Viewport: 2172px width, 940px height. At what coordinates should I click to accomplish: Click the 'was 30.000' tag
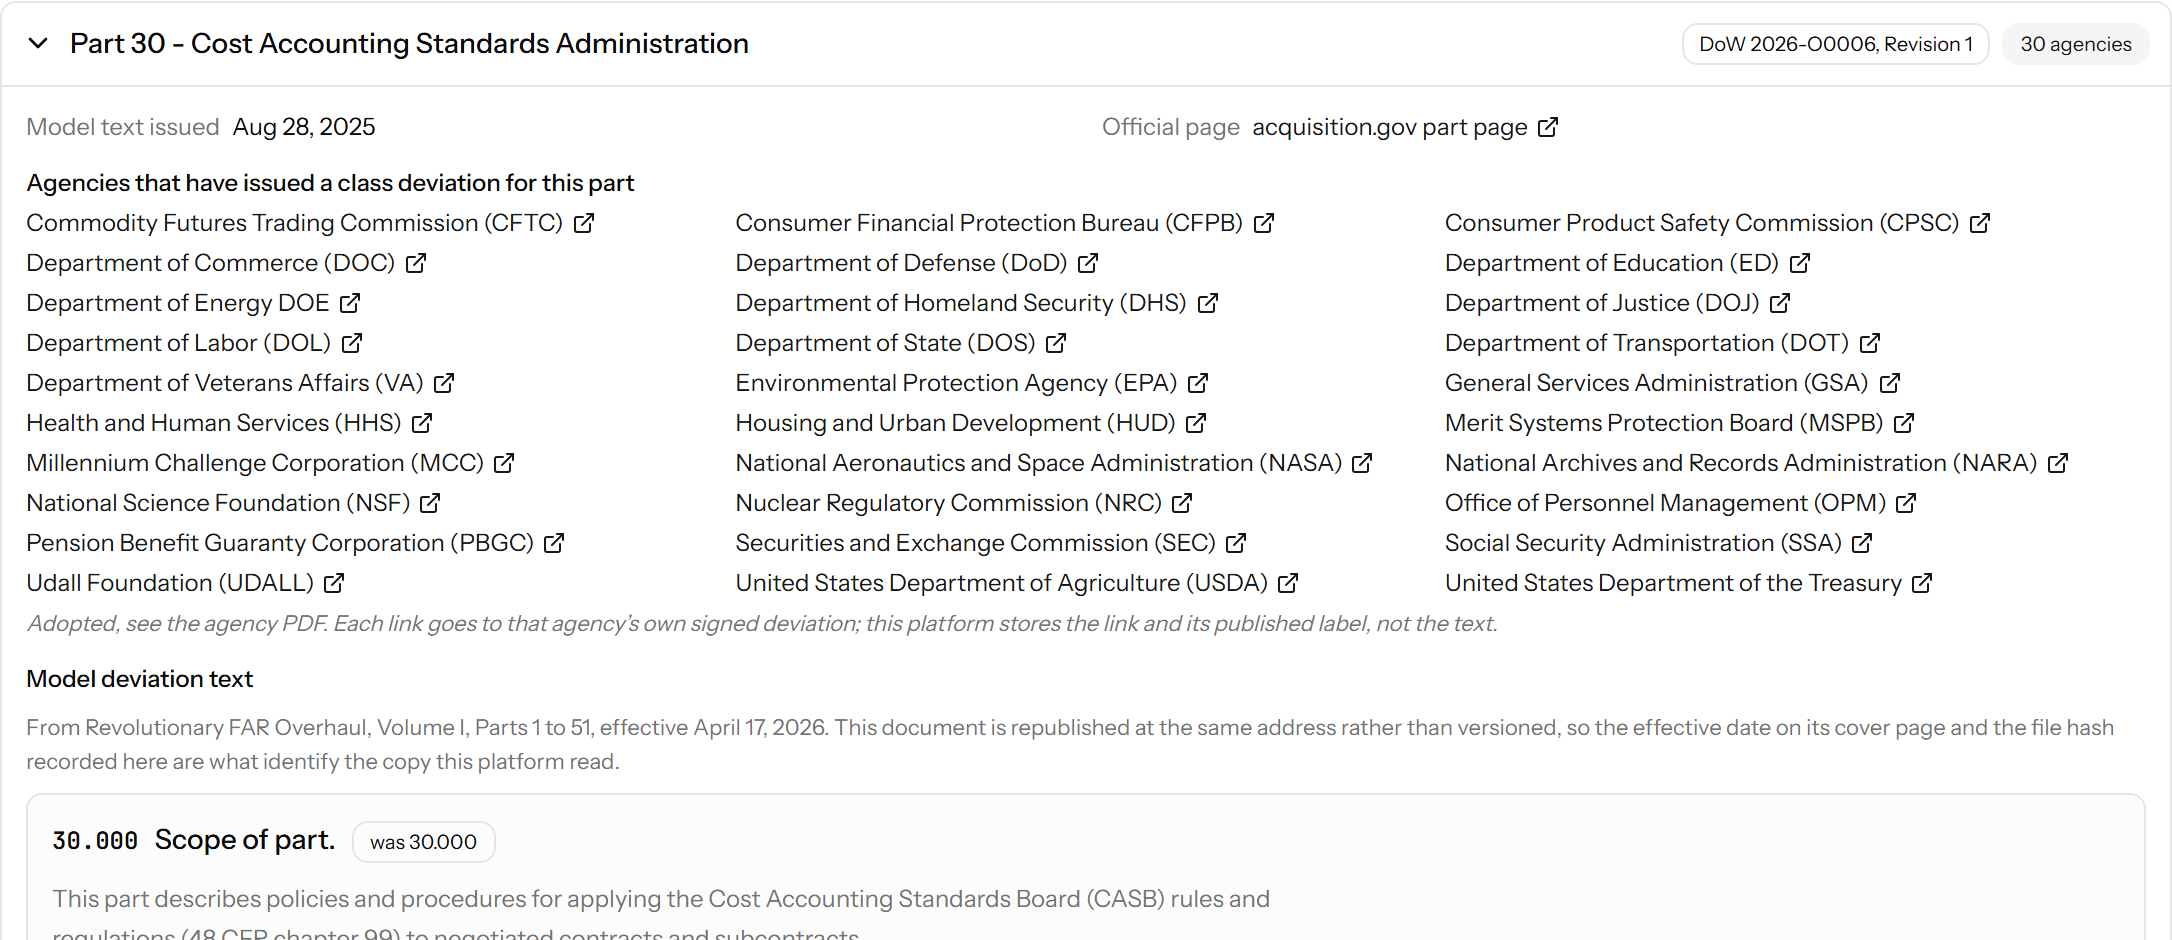(x=424, y=842)
